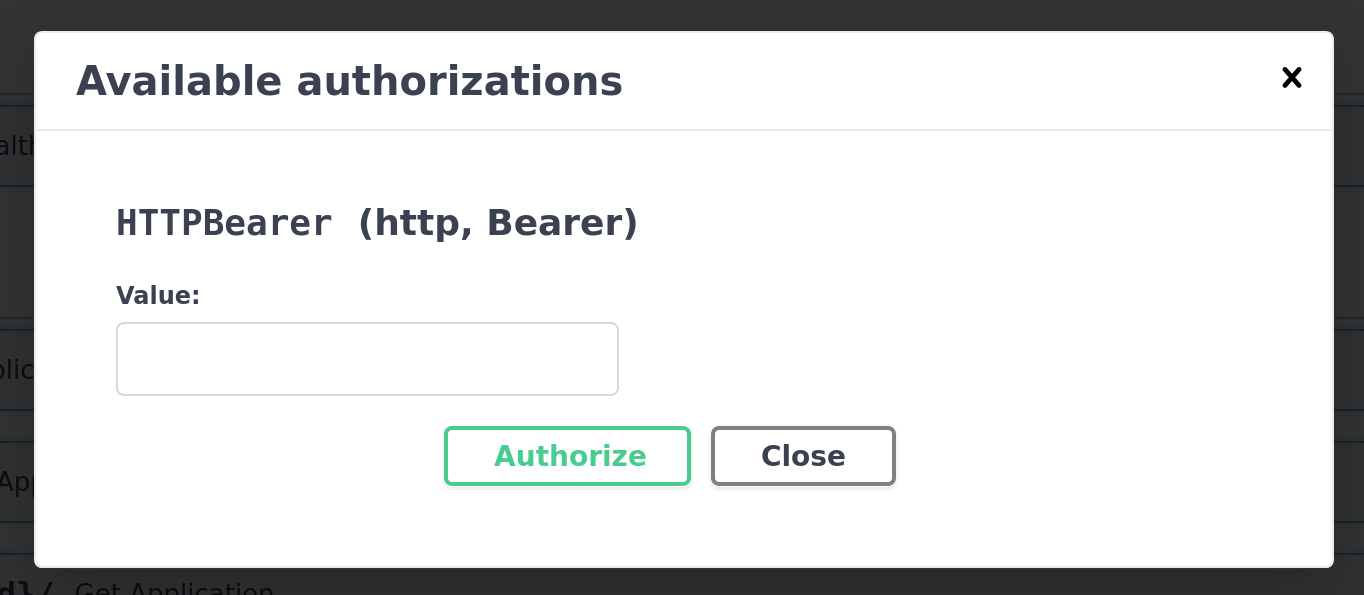Focus the Value input field

tap(367, 359)
